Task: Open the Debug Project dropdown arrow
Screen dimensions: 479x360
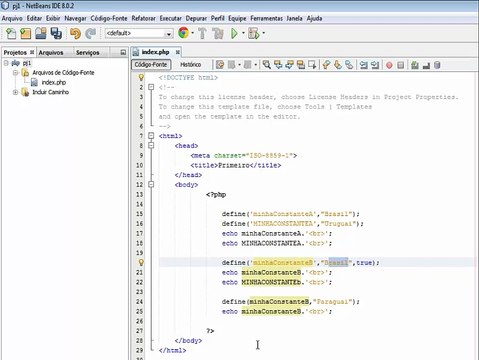Action: [264, 33]
